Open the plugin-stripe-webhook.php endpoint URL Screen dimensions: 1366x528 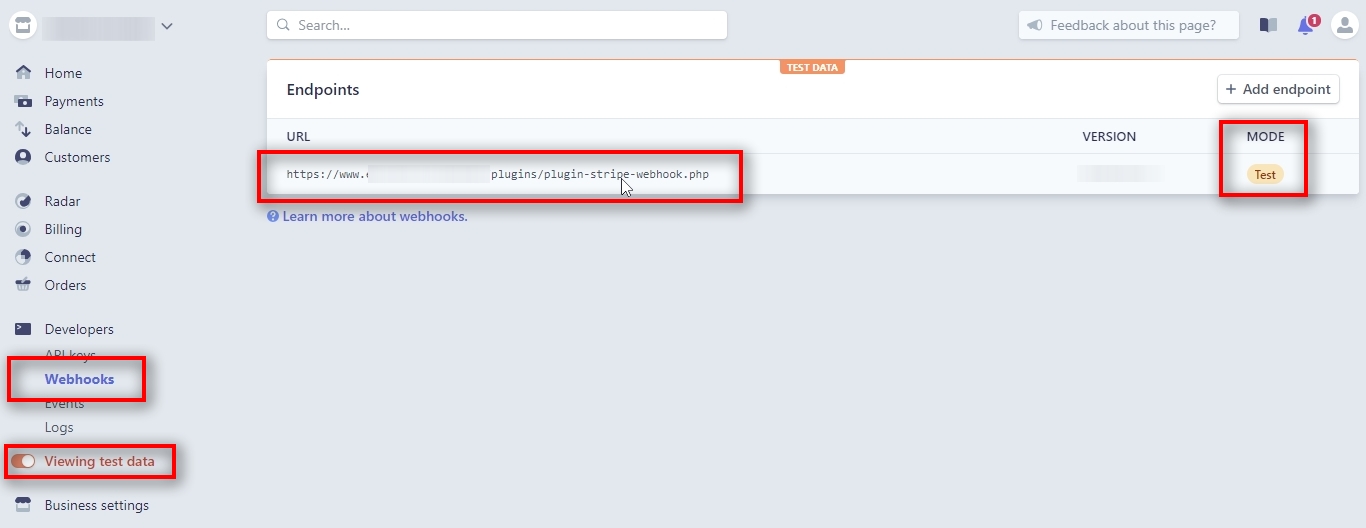click(498, 174)
